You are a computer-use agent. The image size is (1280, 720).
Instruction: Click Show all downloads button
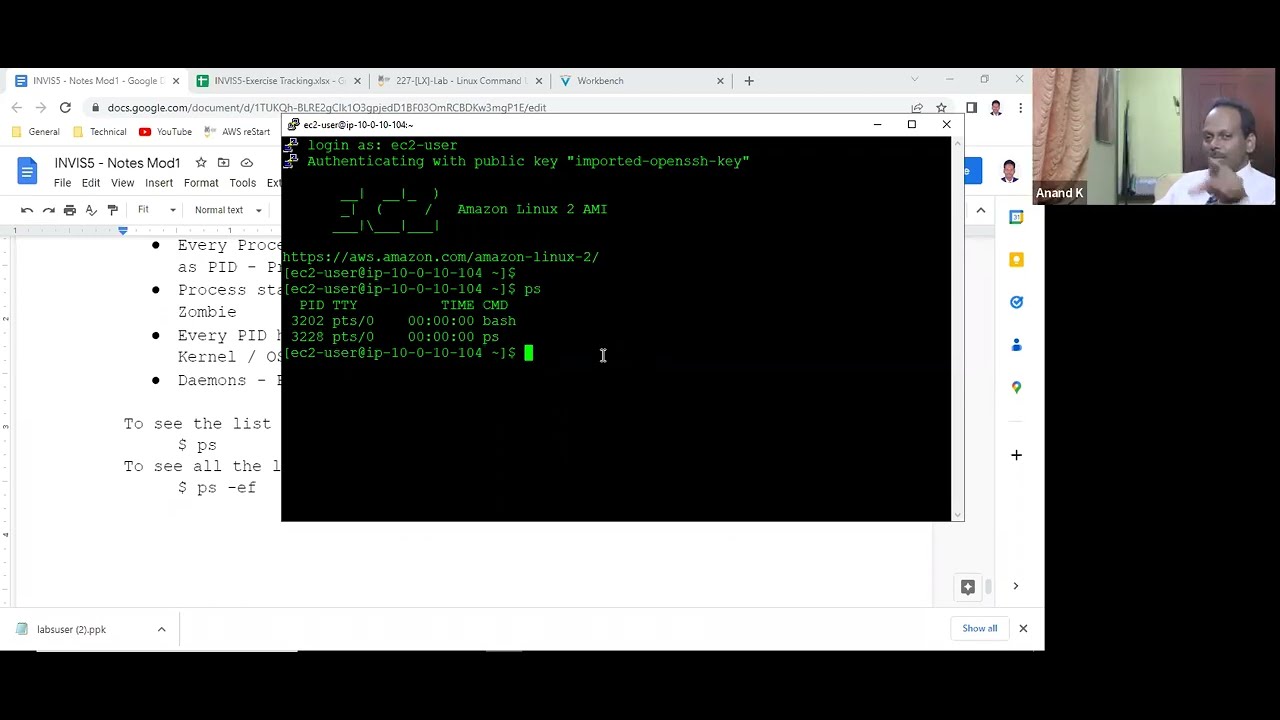click(x=980, y=628)
